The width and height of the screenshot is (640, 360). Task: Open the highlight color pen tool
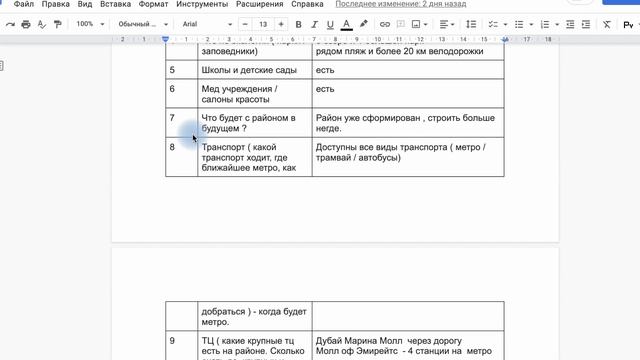363,24
